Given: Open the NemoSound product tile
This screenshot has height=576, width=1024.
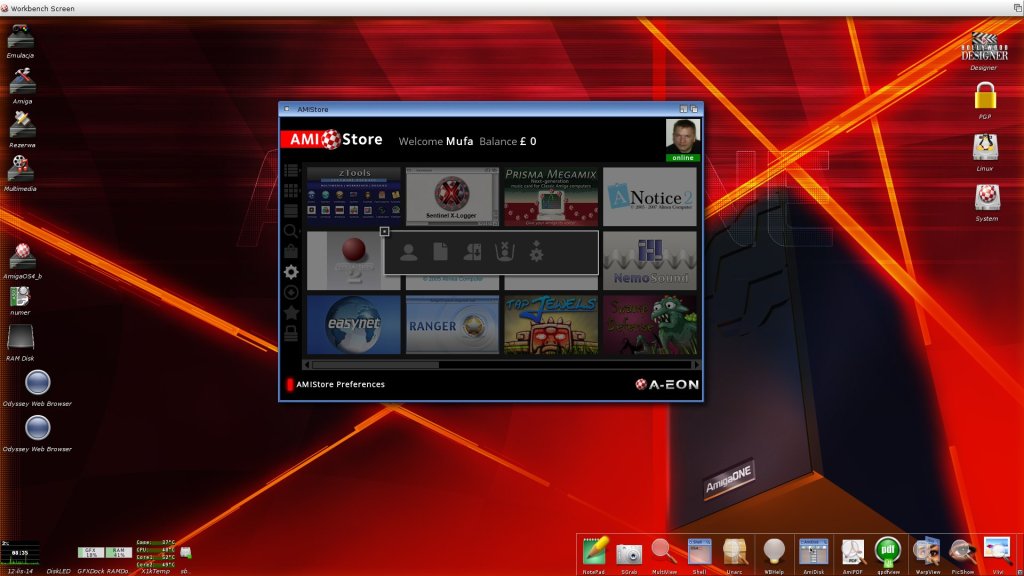Looking at the screenshot, I should tap(650, 261).
